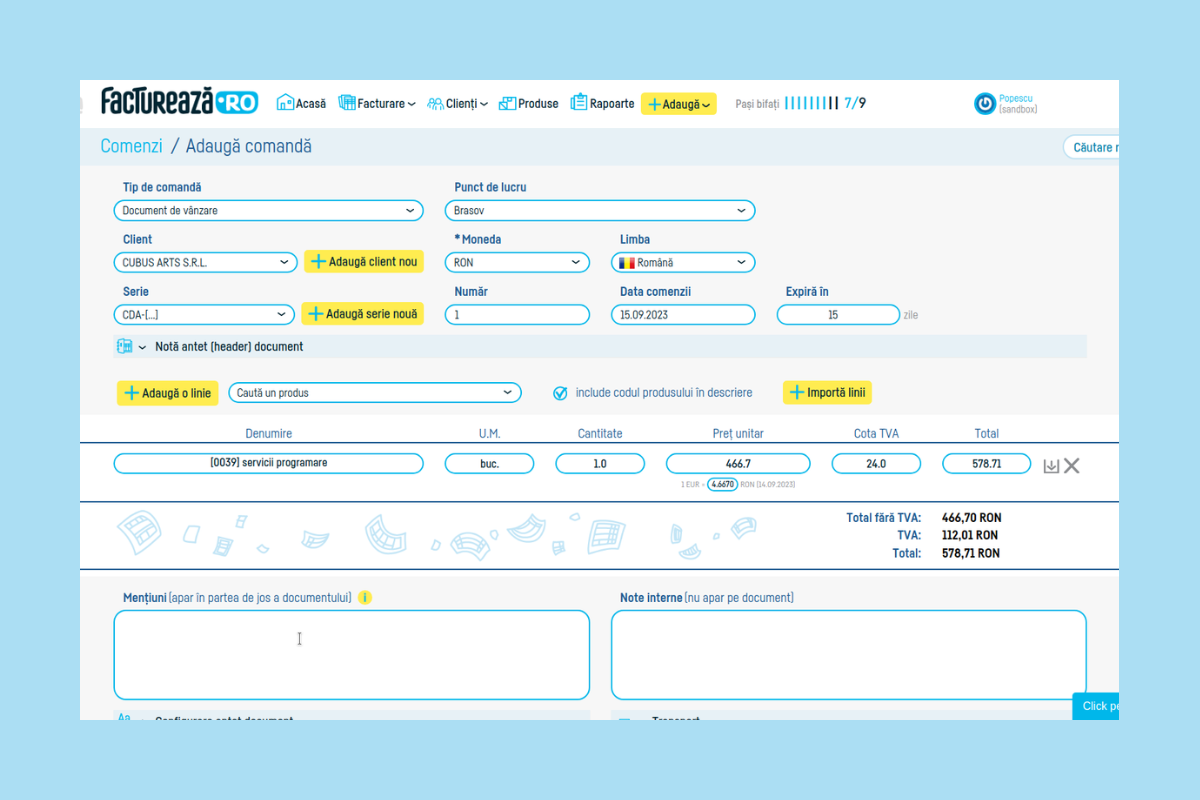Click the Facturează.ro logo
Screen dimensions: 1200x800
tap(179, 102)
